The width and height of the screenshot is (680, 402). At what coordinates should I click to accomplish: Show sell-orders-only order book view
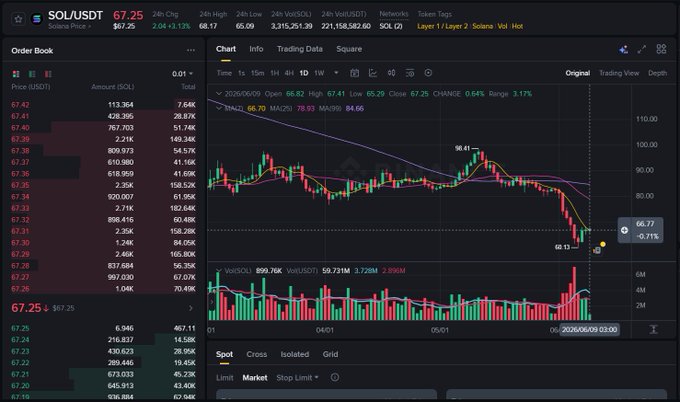click(48, 74)
